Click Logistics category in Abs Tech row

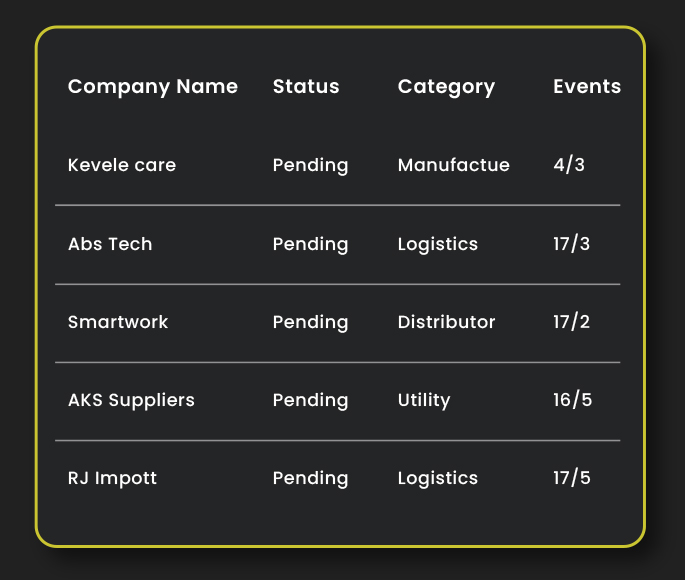[x=437, y=244]
